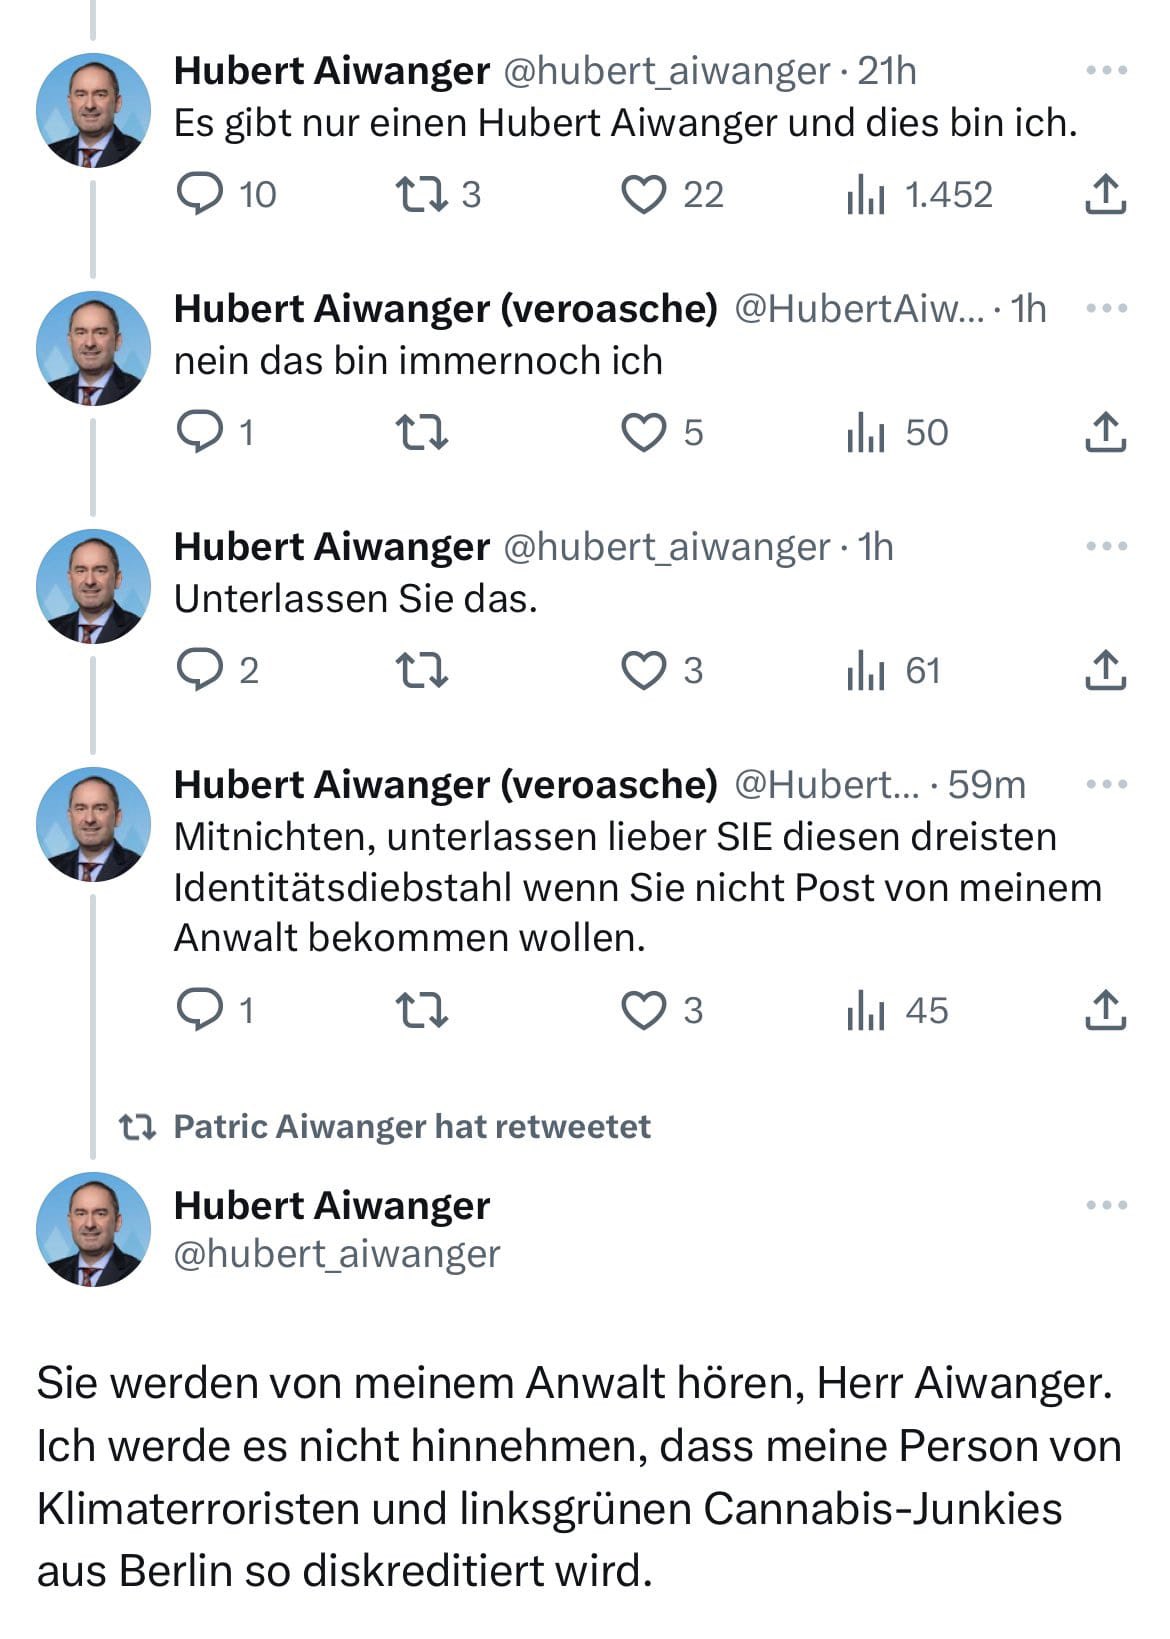Retweet the tweet with 3 retweets
This screenshot has height=1639, width=1170.
coord(422,194)
